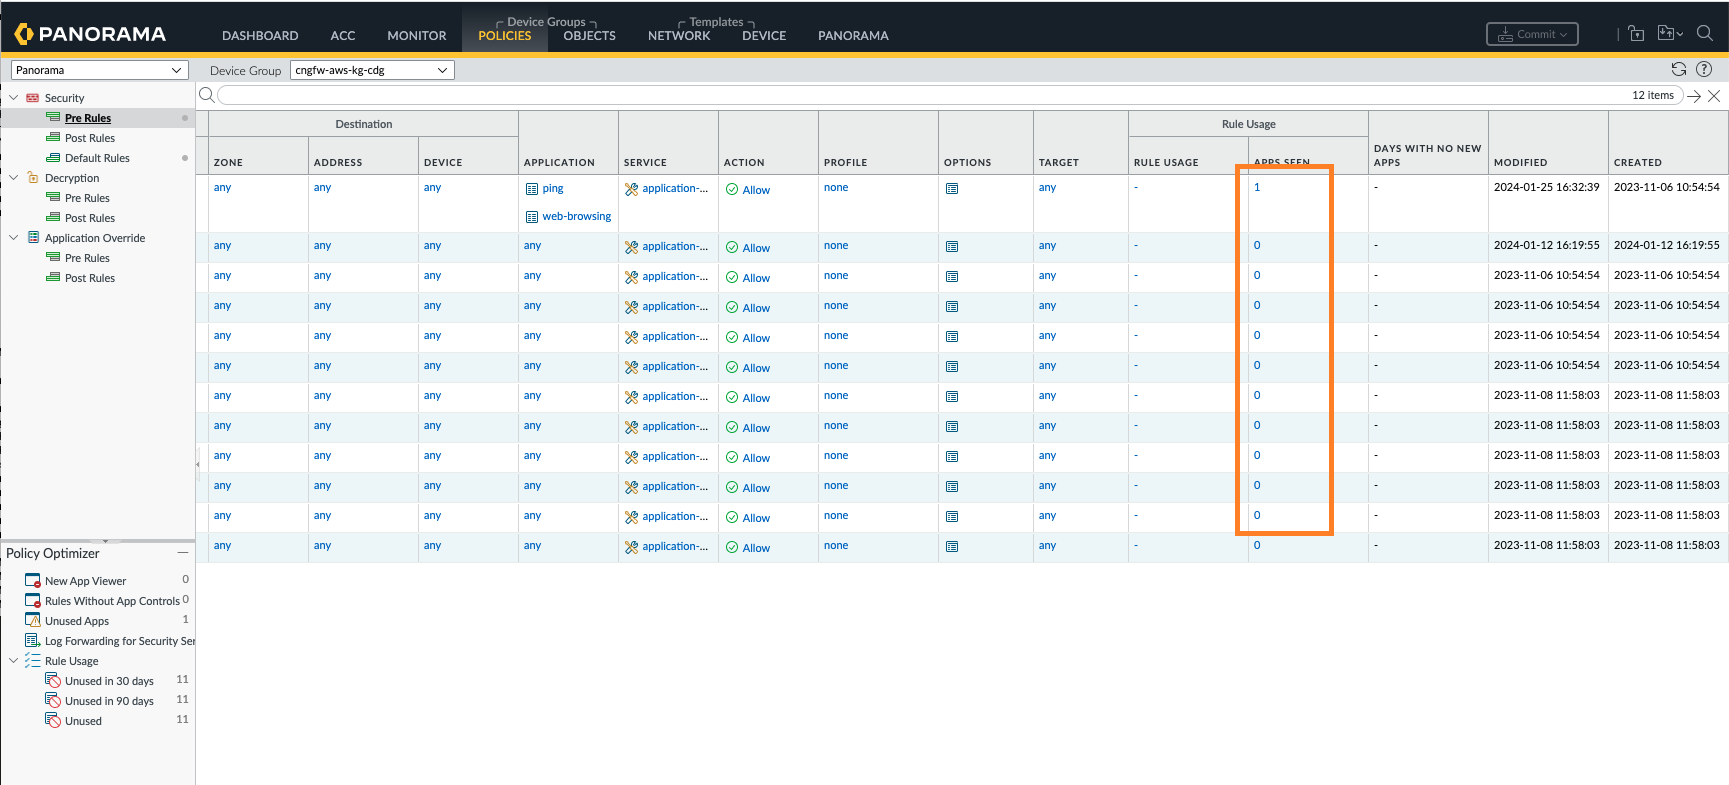This screenshot has height=785, width=1729.
Task: Click the Commit button
Action: 1532,34
